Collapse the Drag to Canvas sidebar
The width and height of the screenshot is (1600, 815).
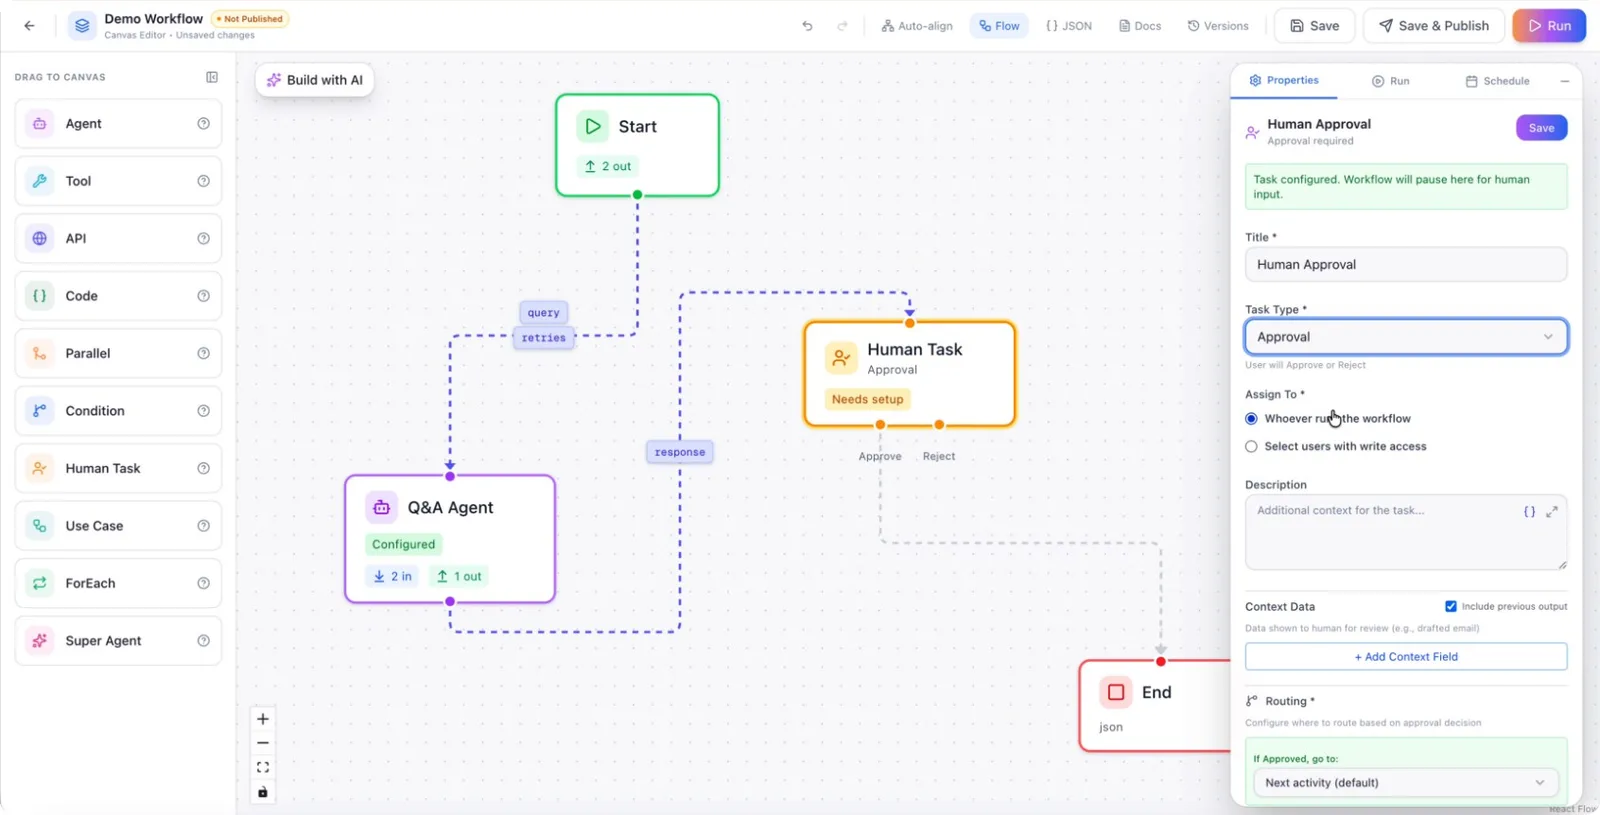[212, 77]
